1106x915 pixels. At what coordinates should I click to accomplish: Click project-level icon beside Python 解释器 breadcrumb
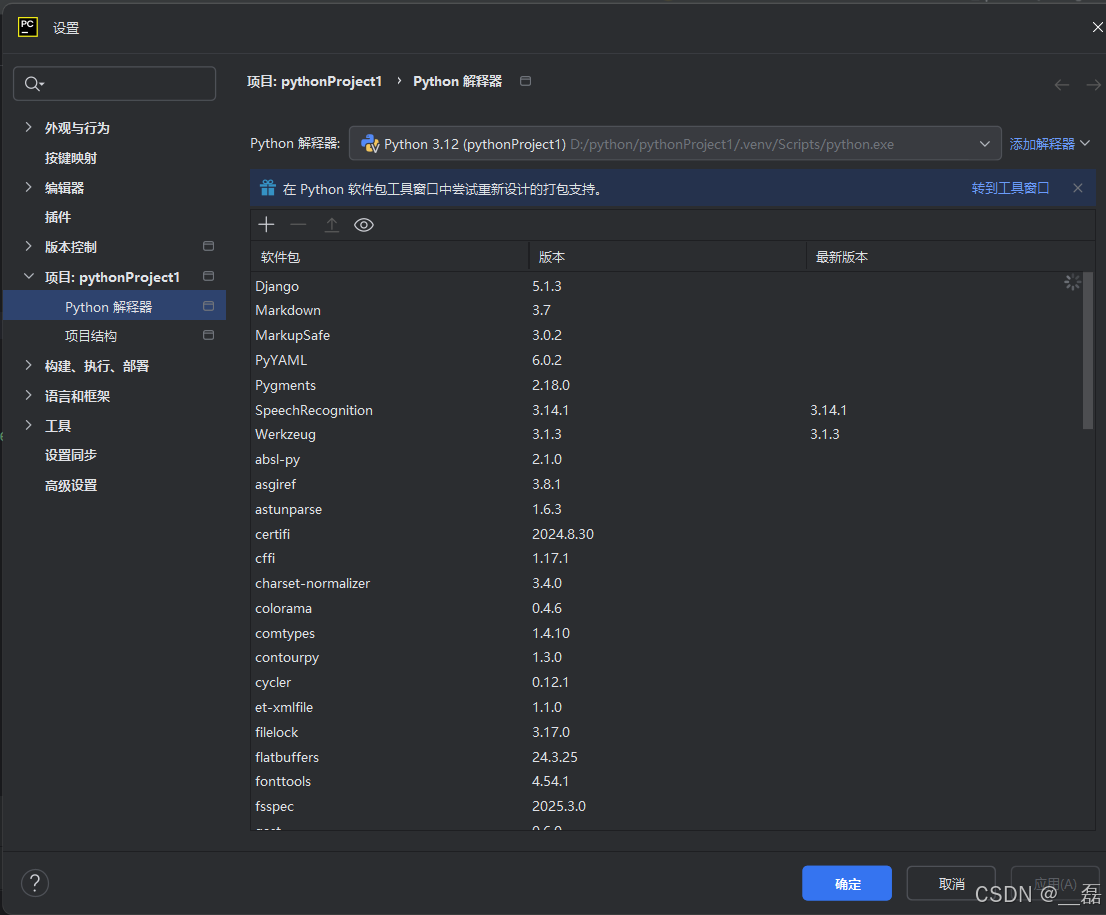525,81
